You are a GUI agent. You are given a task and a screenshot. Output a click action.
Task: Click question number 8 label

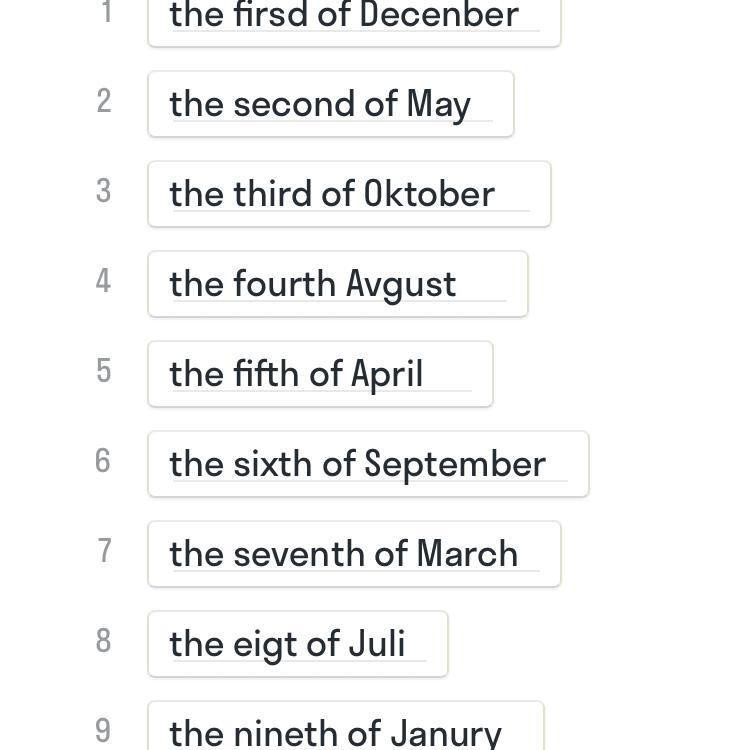coord(104,641)
